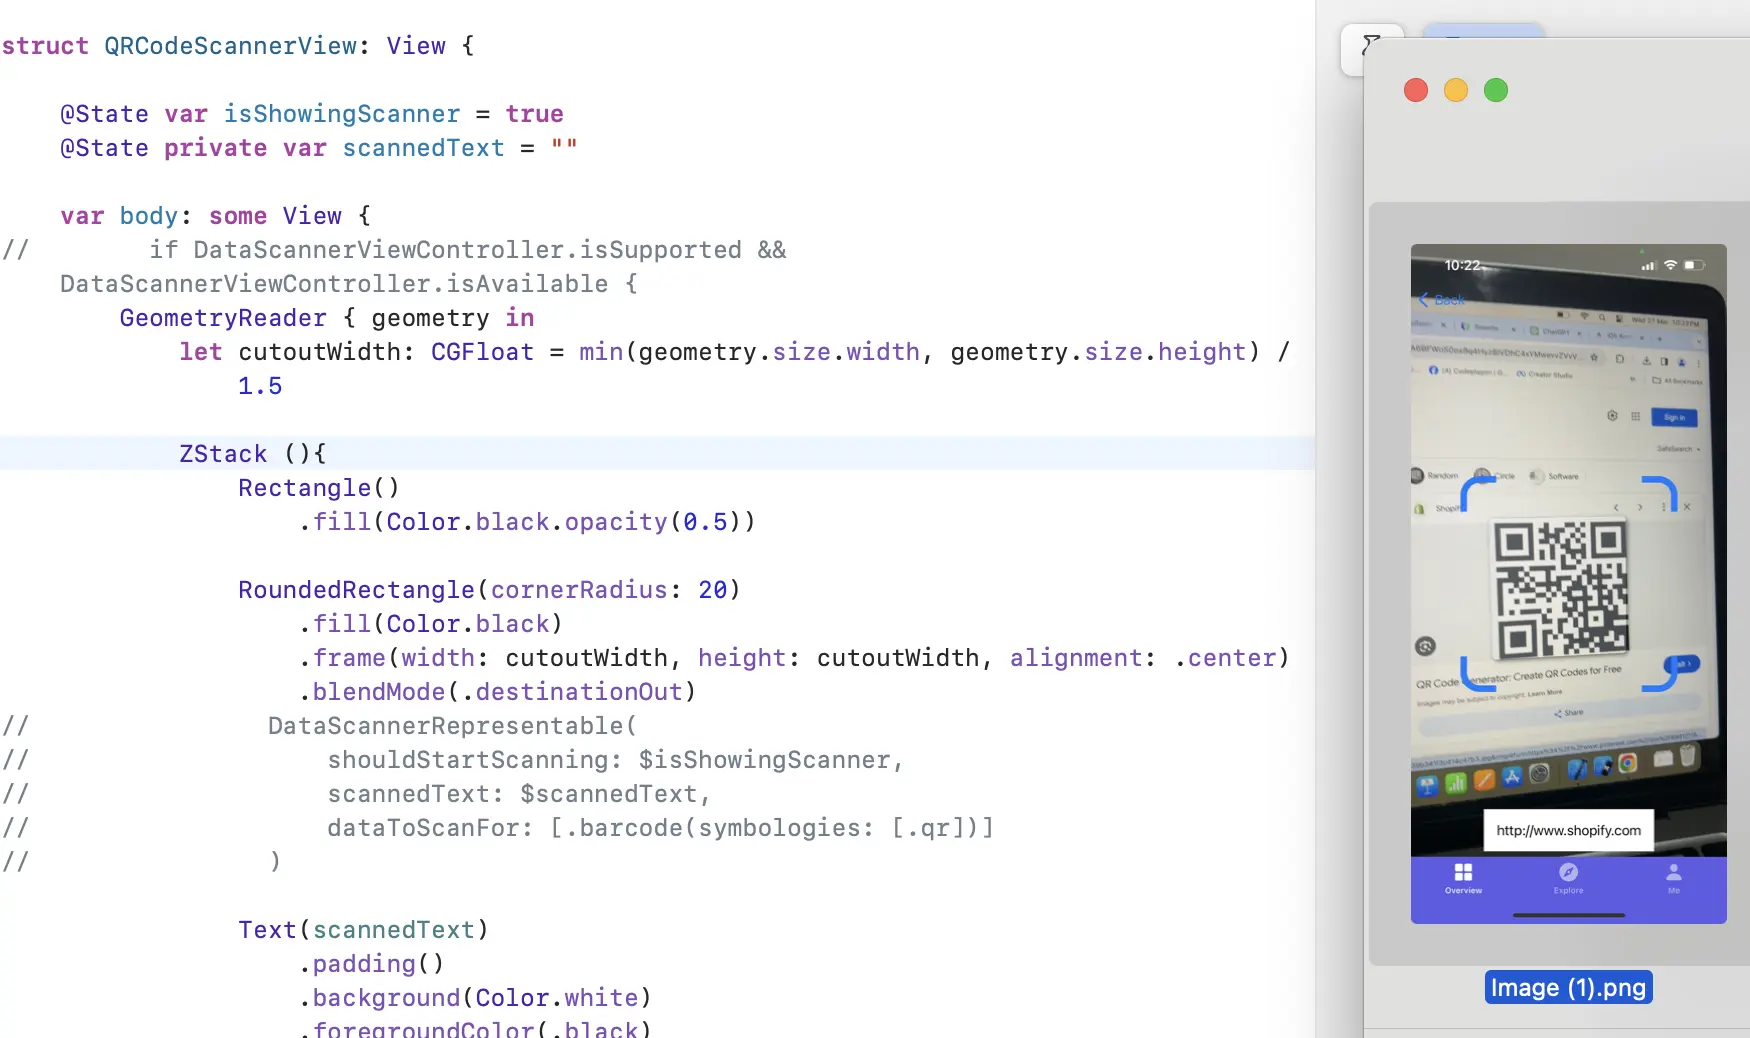The height and width of the screenshot is (1038, 1750).
Task: Click the pin preview icon behind the image window
Action: point(1370,45)
